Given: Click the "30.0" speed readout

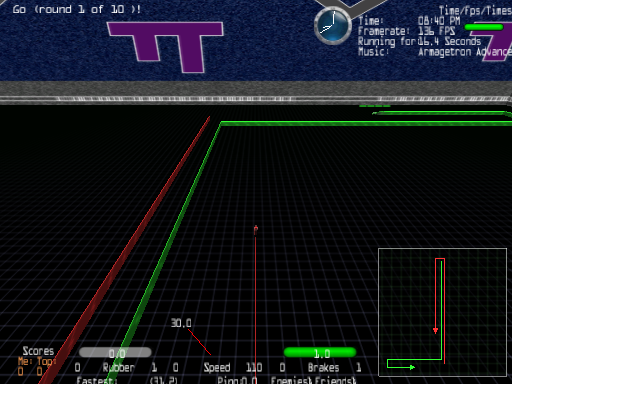Looking at the screenshot, I should pos(181,323).
